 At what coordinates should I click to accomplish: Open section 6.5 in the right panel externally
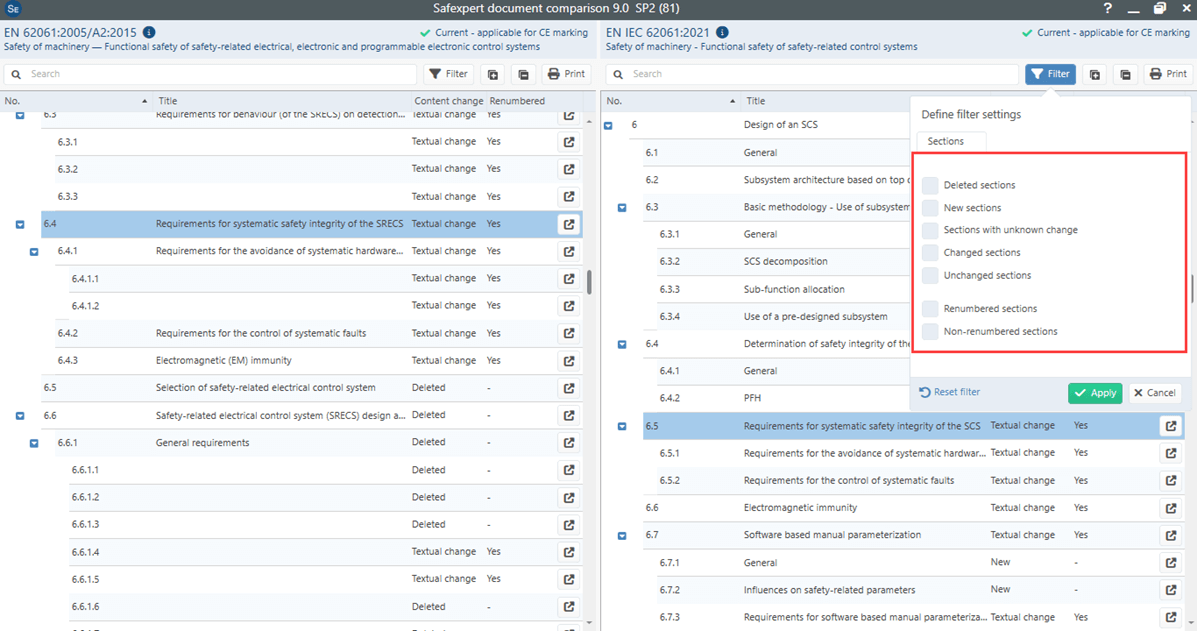pyautogui.click(x=1171, y=425)
